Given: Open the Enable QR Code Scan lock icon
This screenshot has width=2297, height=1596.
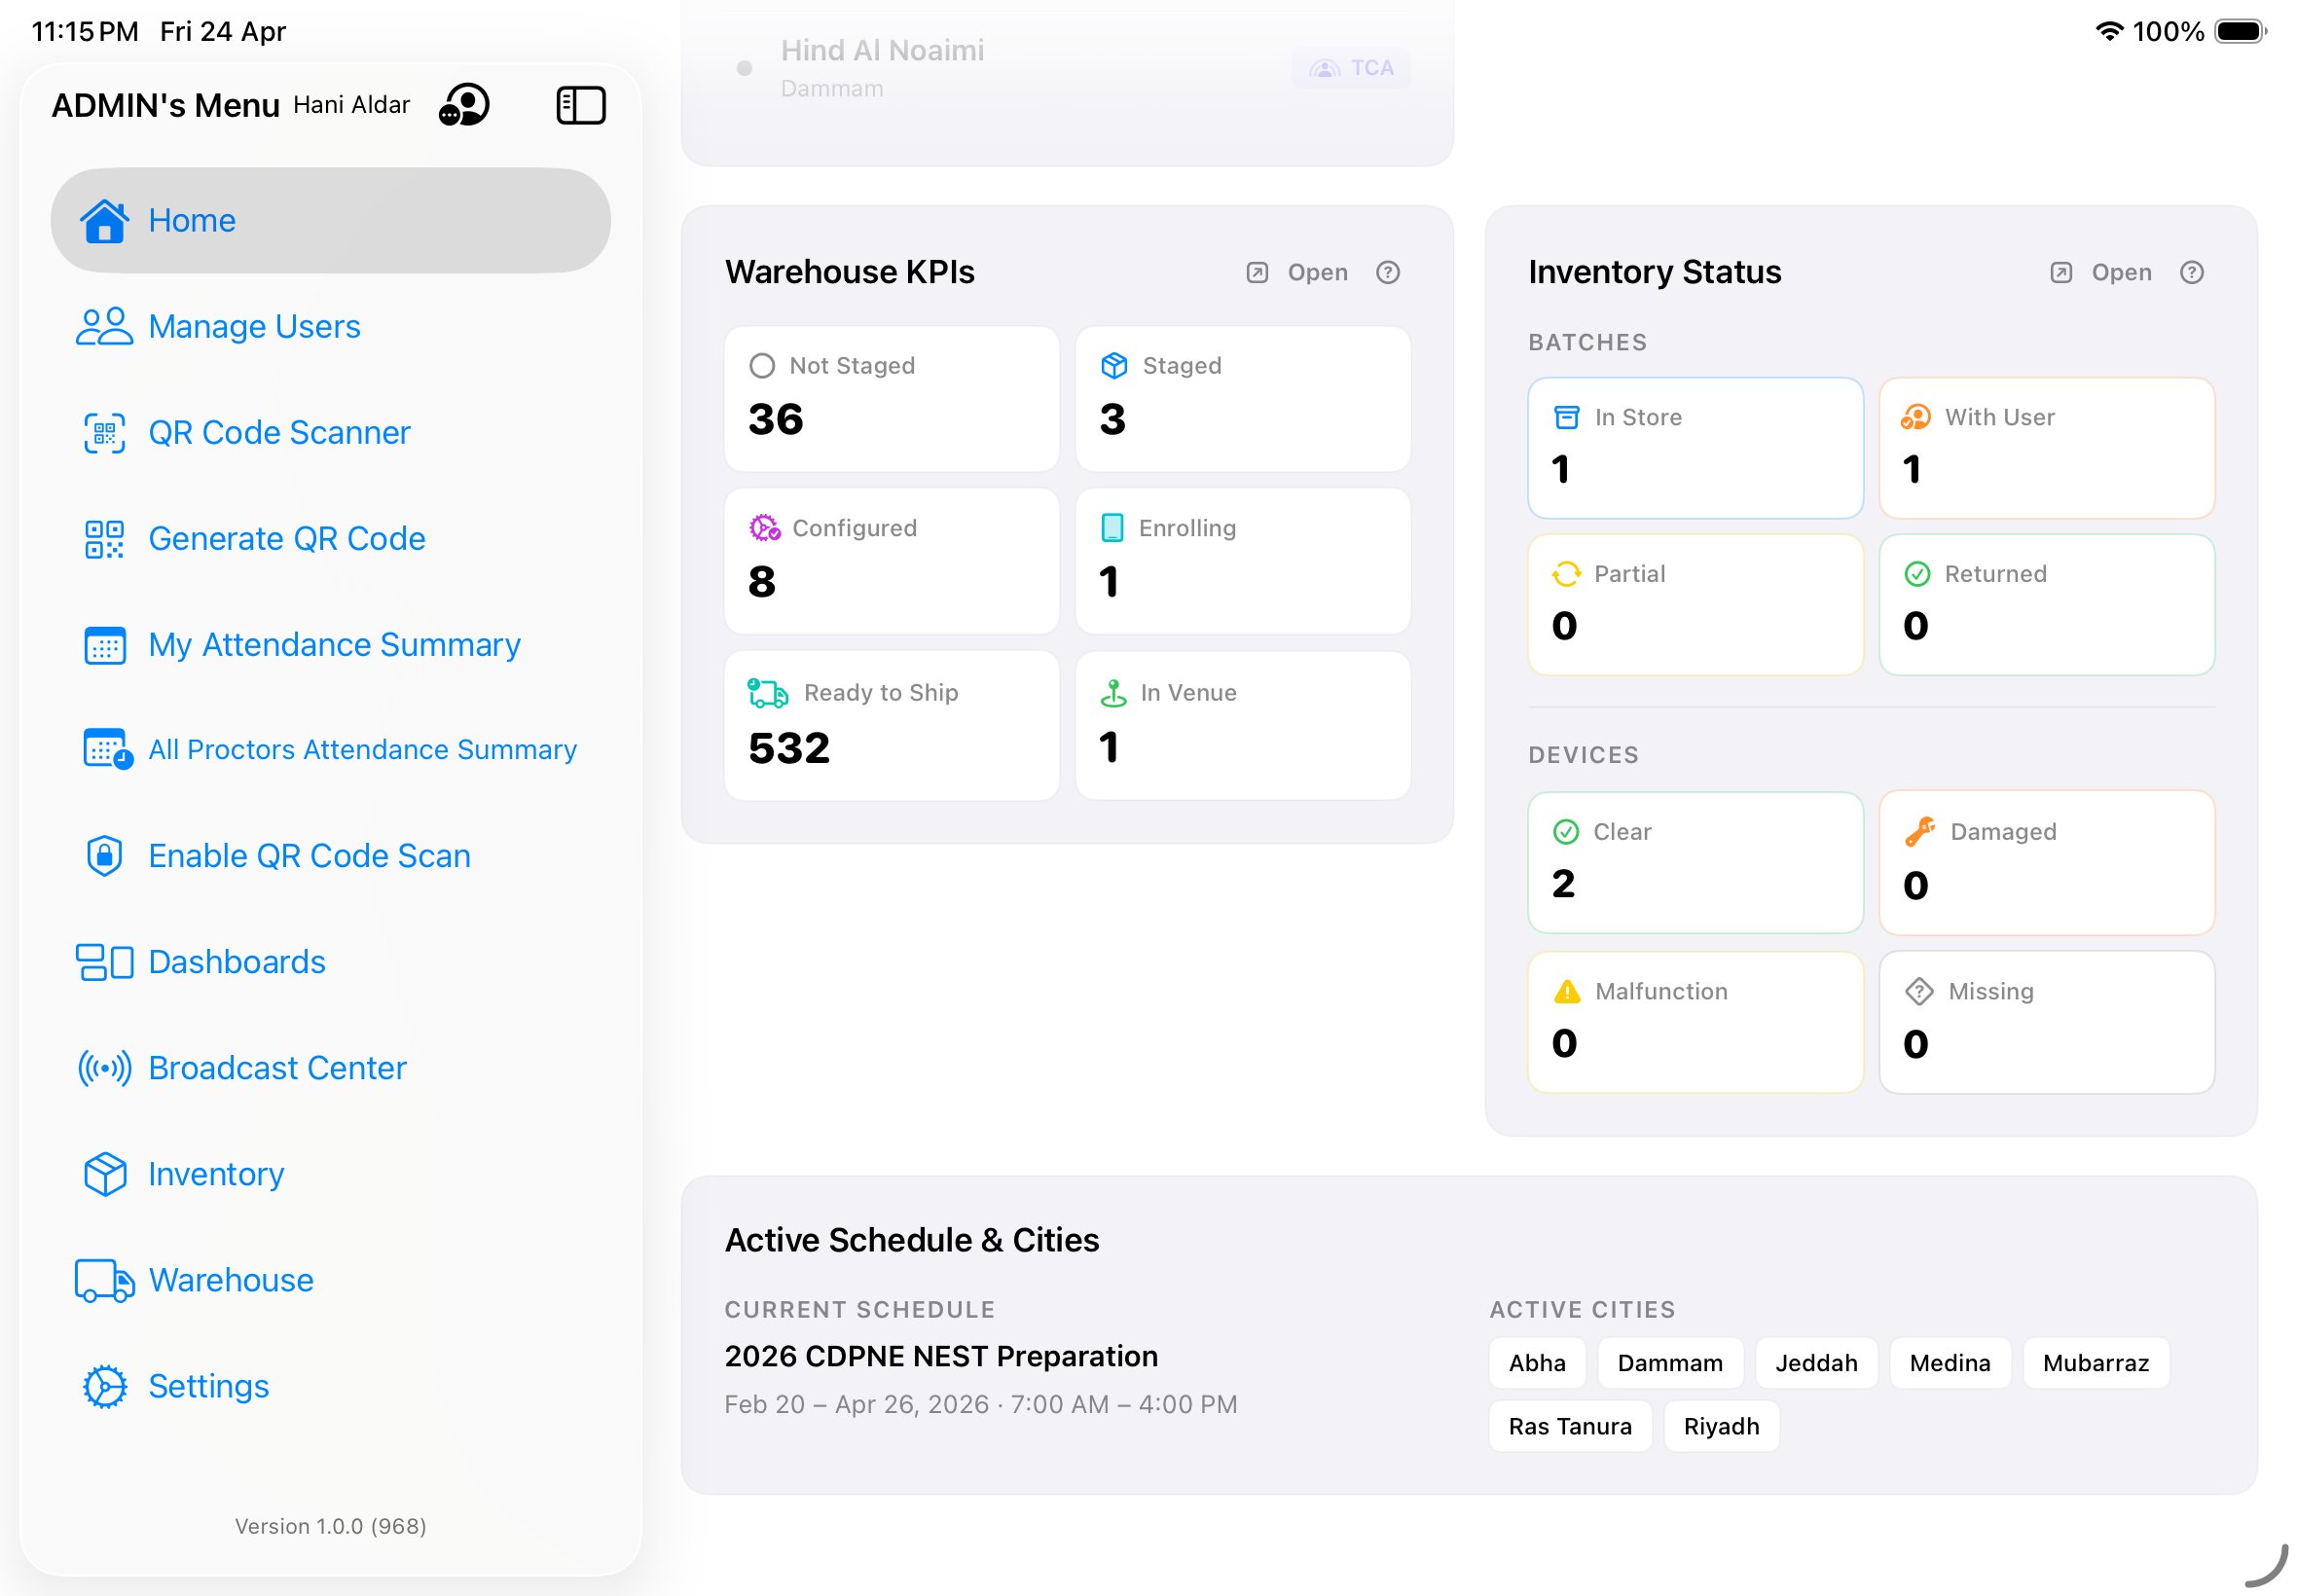Looking at the screenshot, I should coord(104,856).
